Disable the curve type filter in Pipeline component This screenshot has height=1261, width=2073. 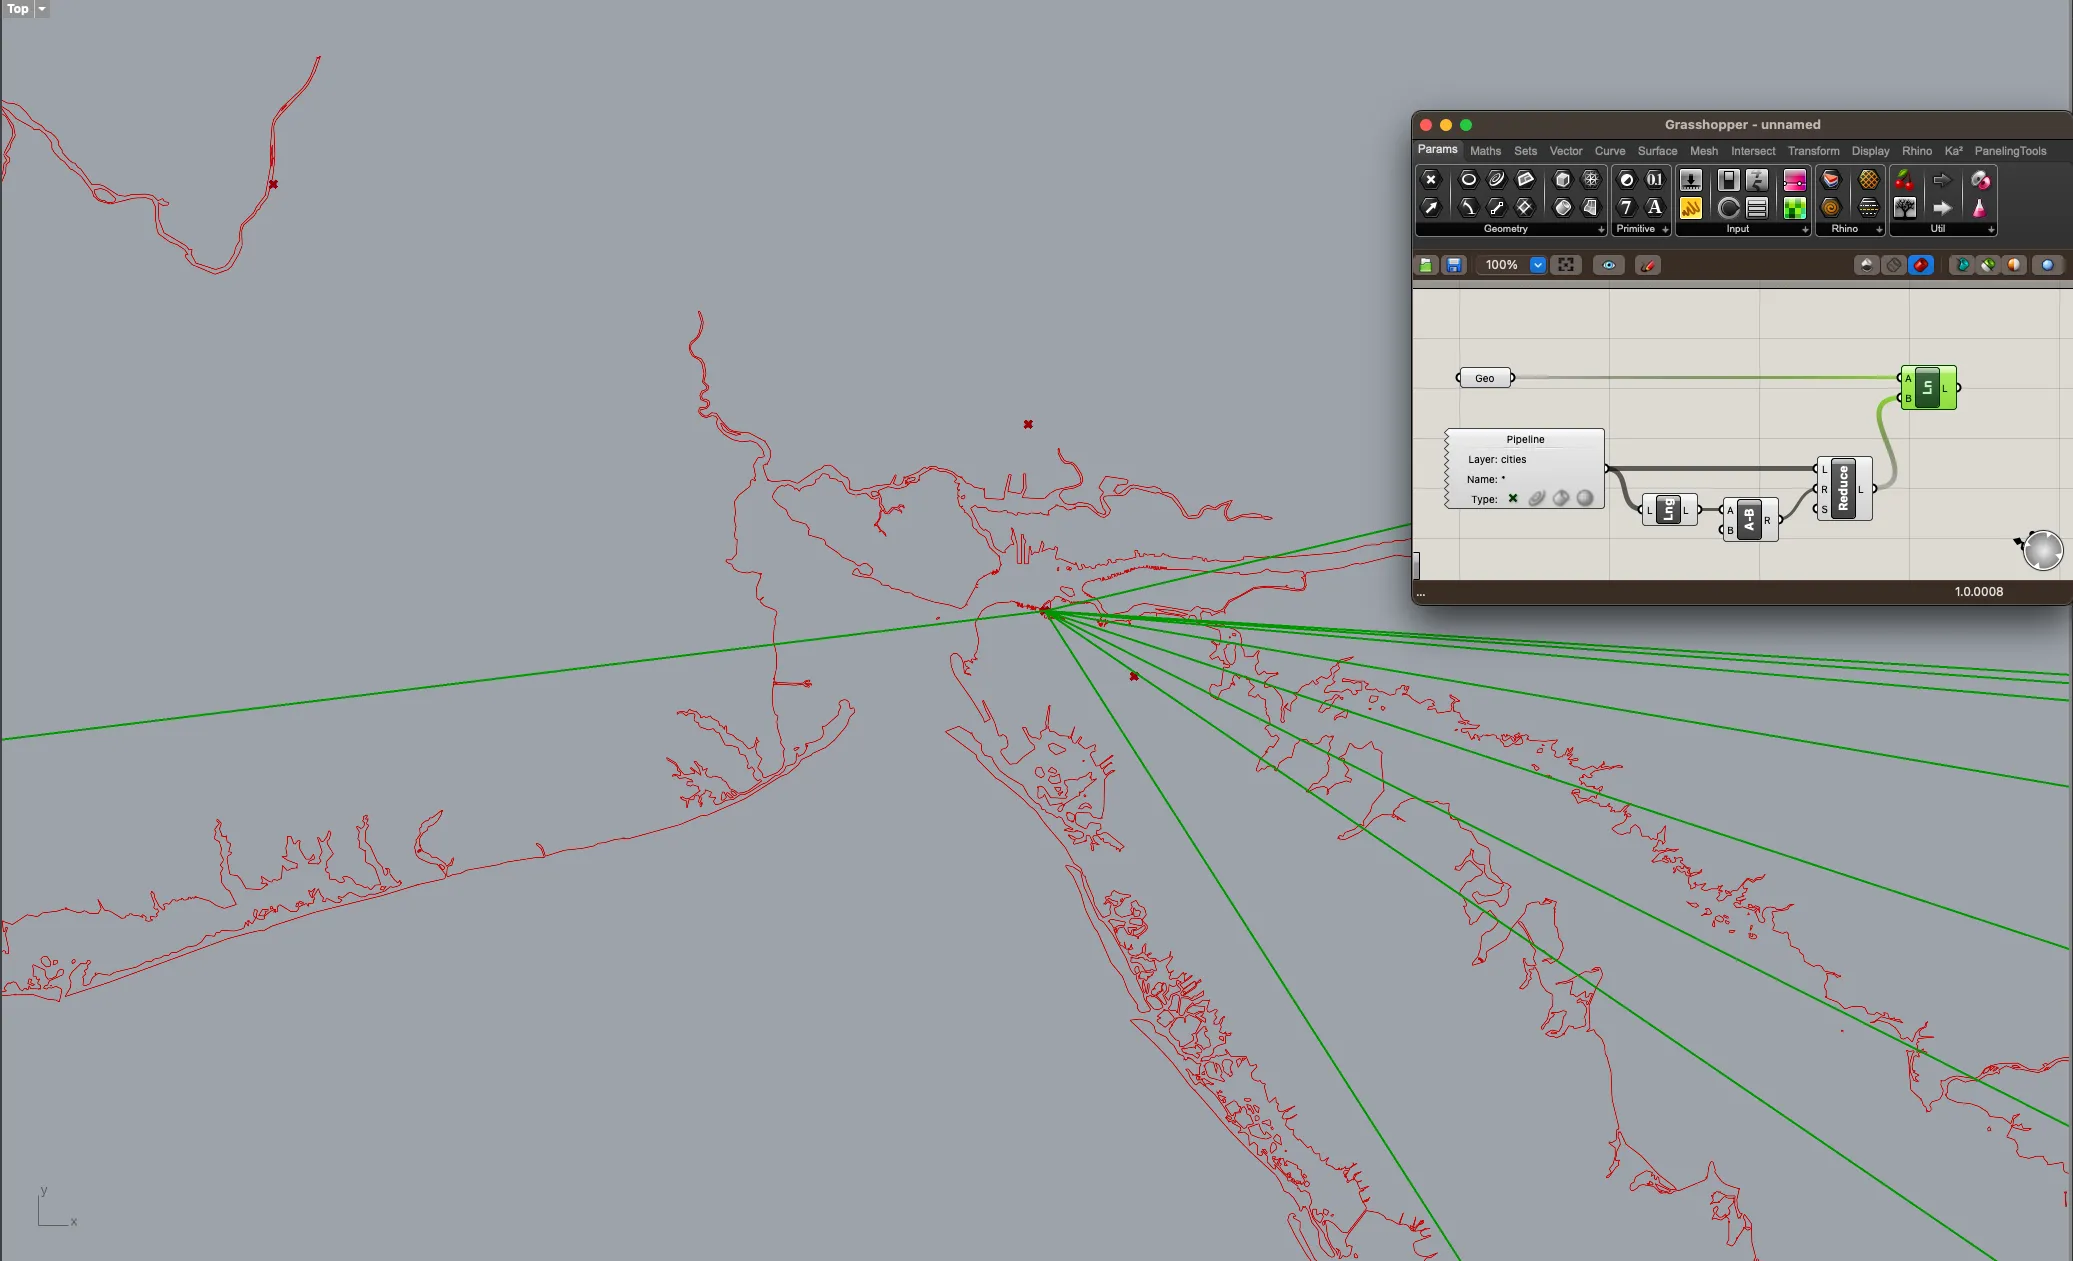1536,498
